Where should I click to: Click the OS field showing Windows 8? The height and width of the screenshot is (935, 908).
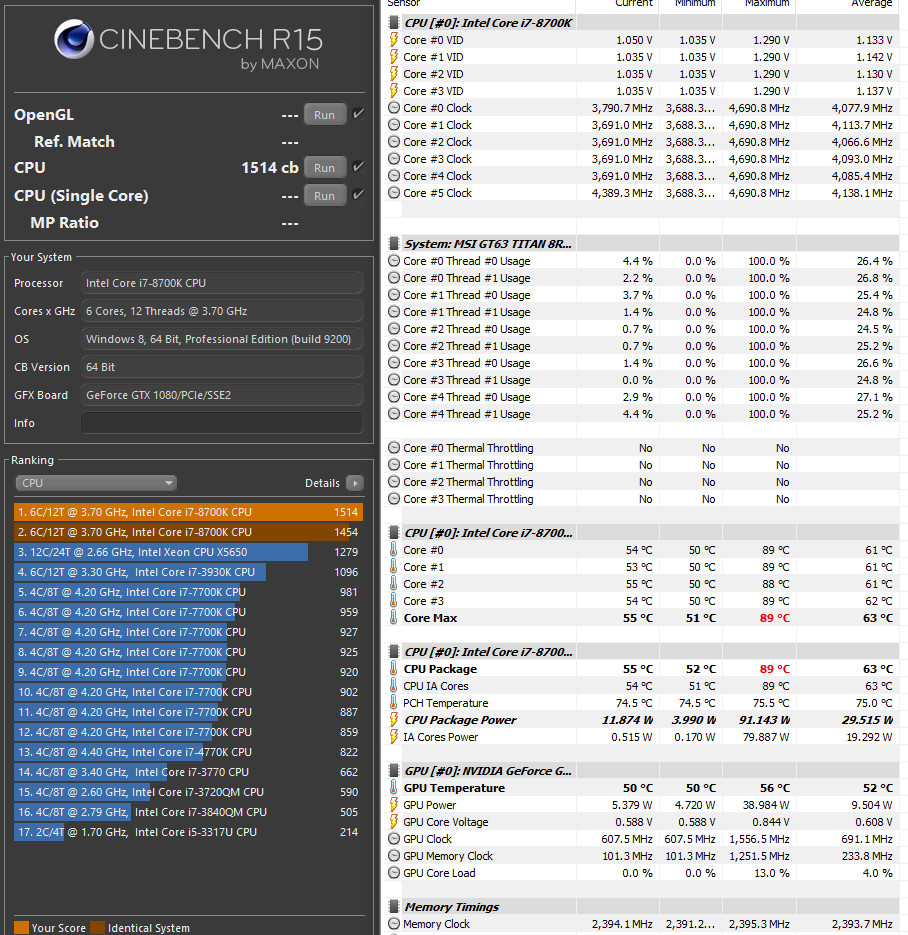(222, 339)
